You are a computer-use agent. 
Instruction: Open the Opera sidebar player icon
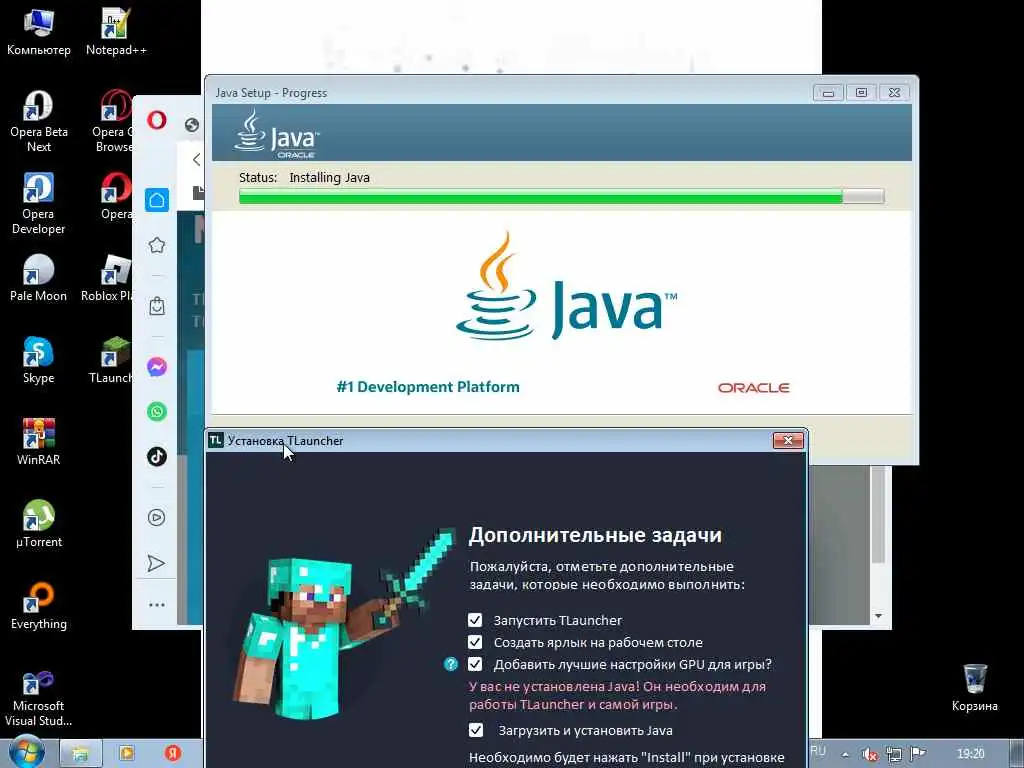point(157,518)
